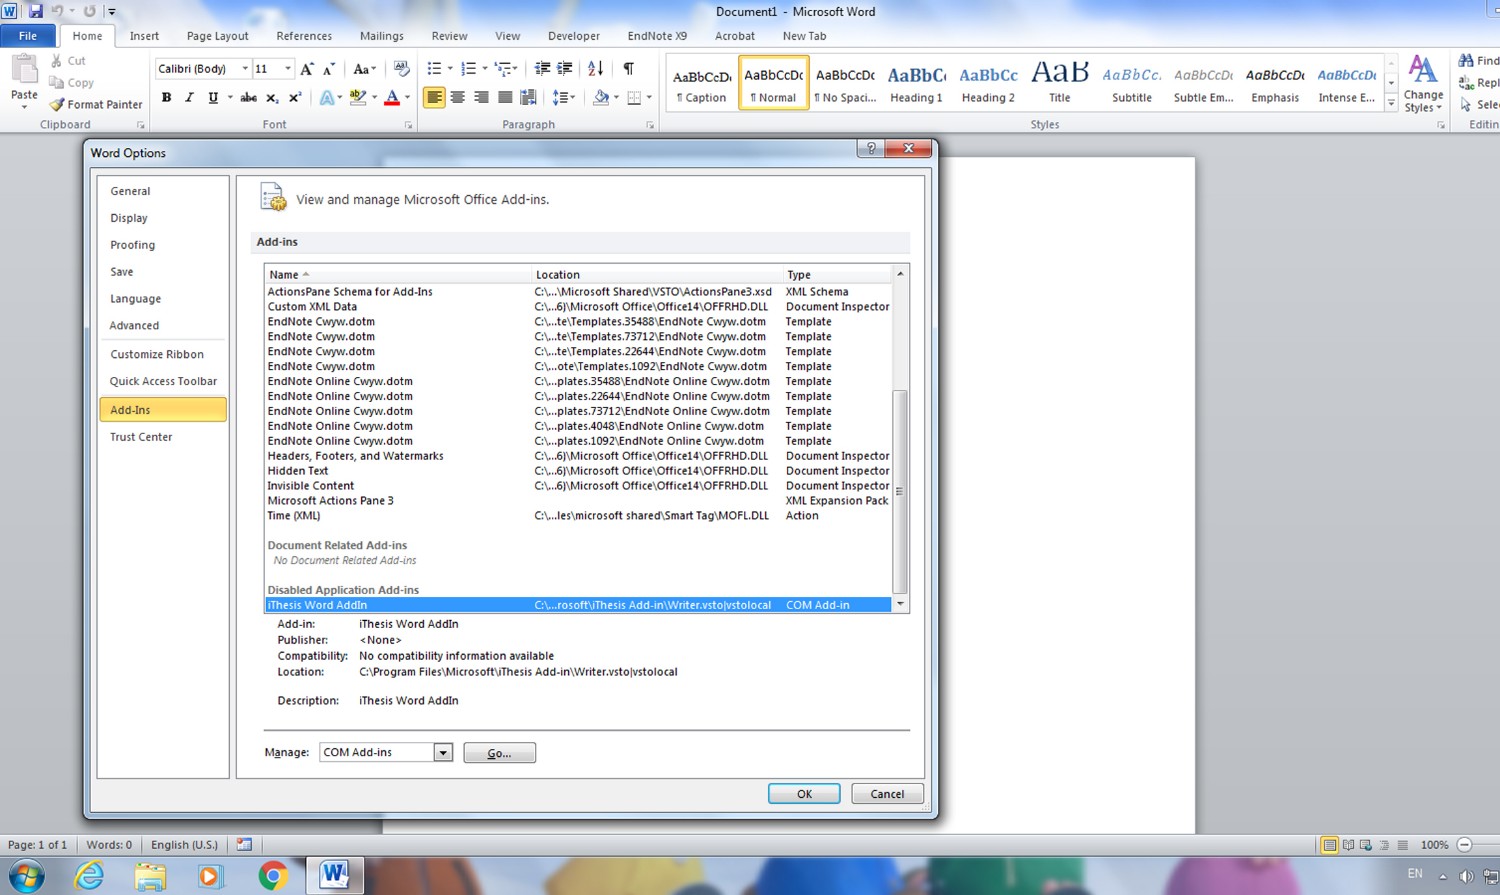The image size is (1500, 895).
Task: Click the Word Options help question button
Action: [871, 148]
